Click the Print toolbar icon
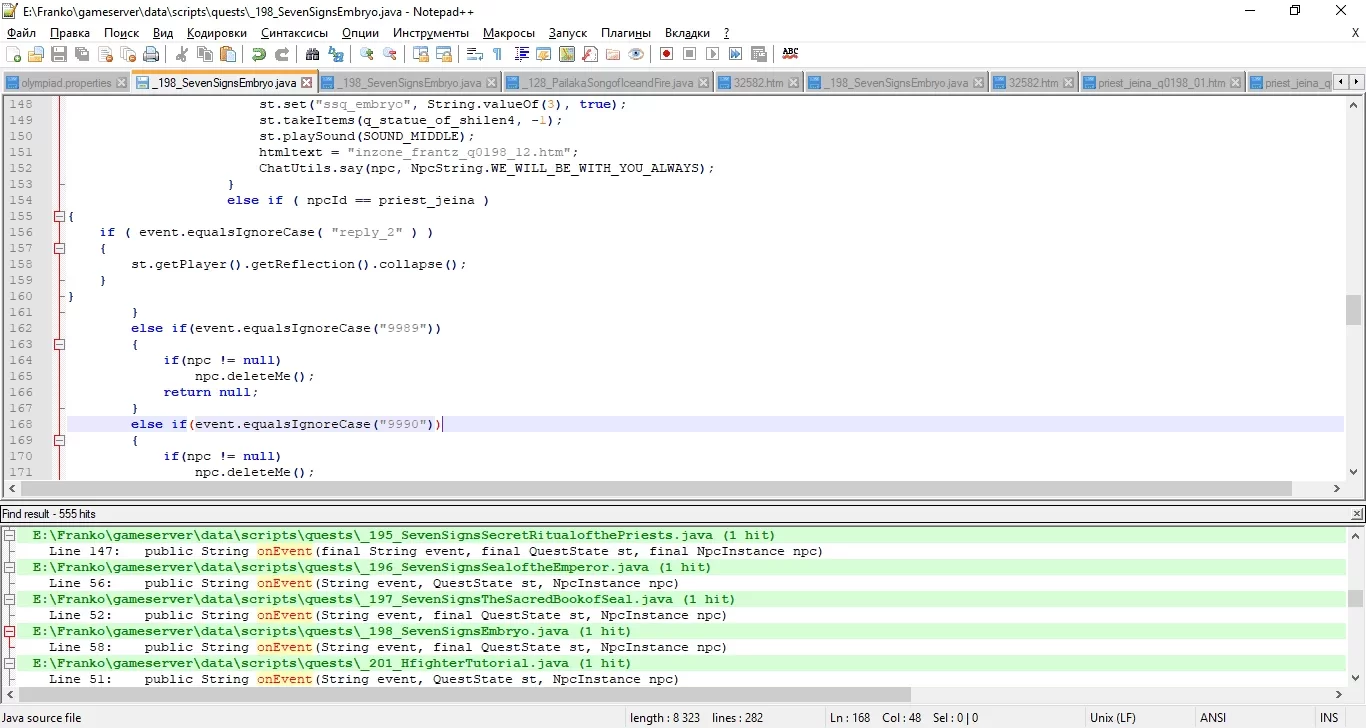Screen dimensions: 1366x728 (x=151, y=54)
